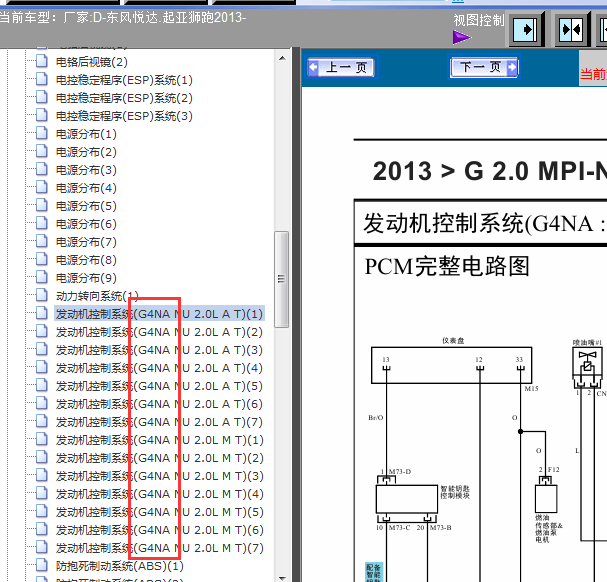Click the 2013 > G 2.0 MPI heading
The width and height of the screenshot is (607, 582).
point(489,171)
